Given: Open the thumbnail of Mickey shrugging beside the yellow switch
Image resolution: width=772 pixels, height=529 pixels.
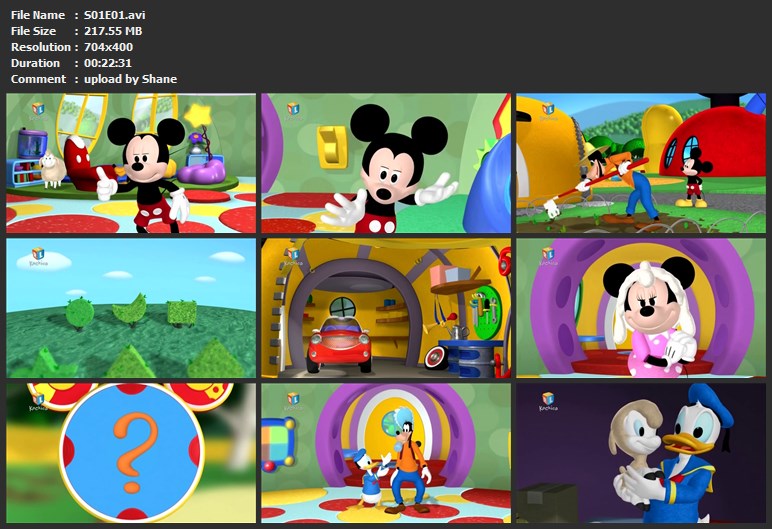Looking at the screenshot, I should (x=386, y=163).
